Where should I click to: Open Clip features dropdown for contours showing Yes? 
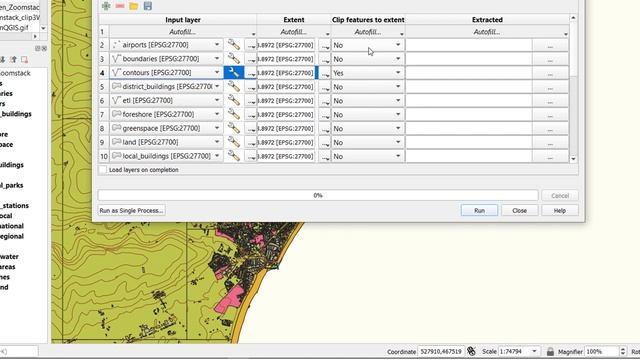point(368,73)
